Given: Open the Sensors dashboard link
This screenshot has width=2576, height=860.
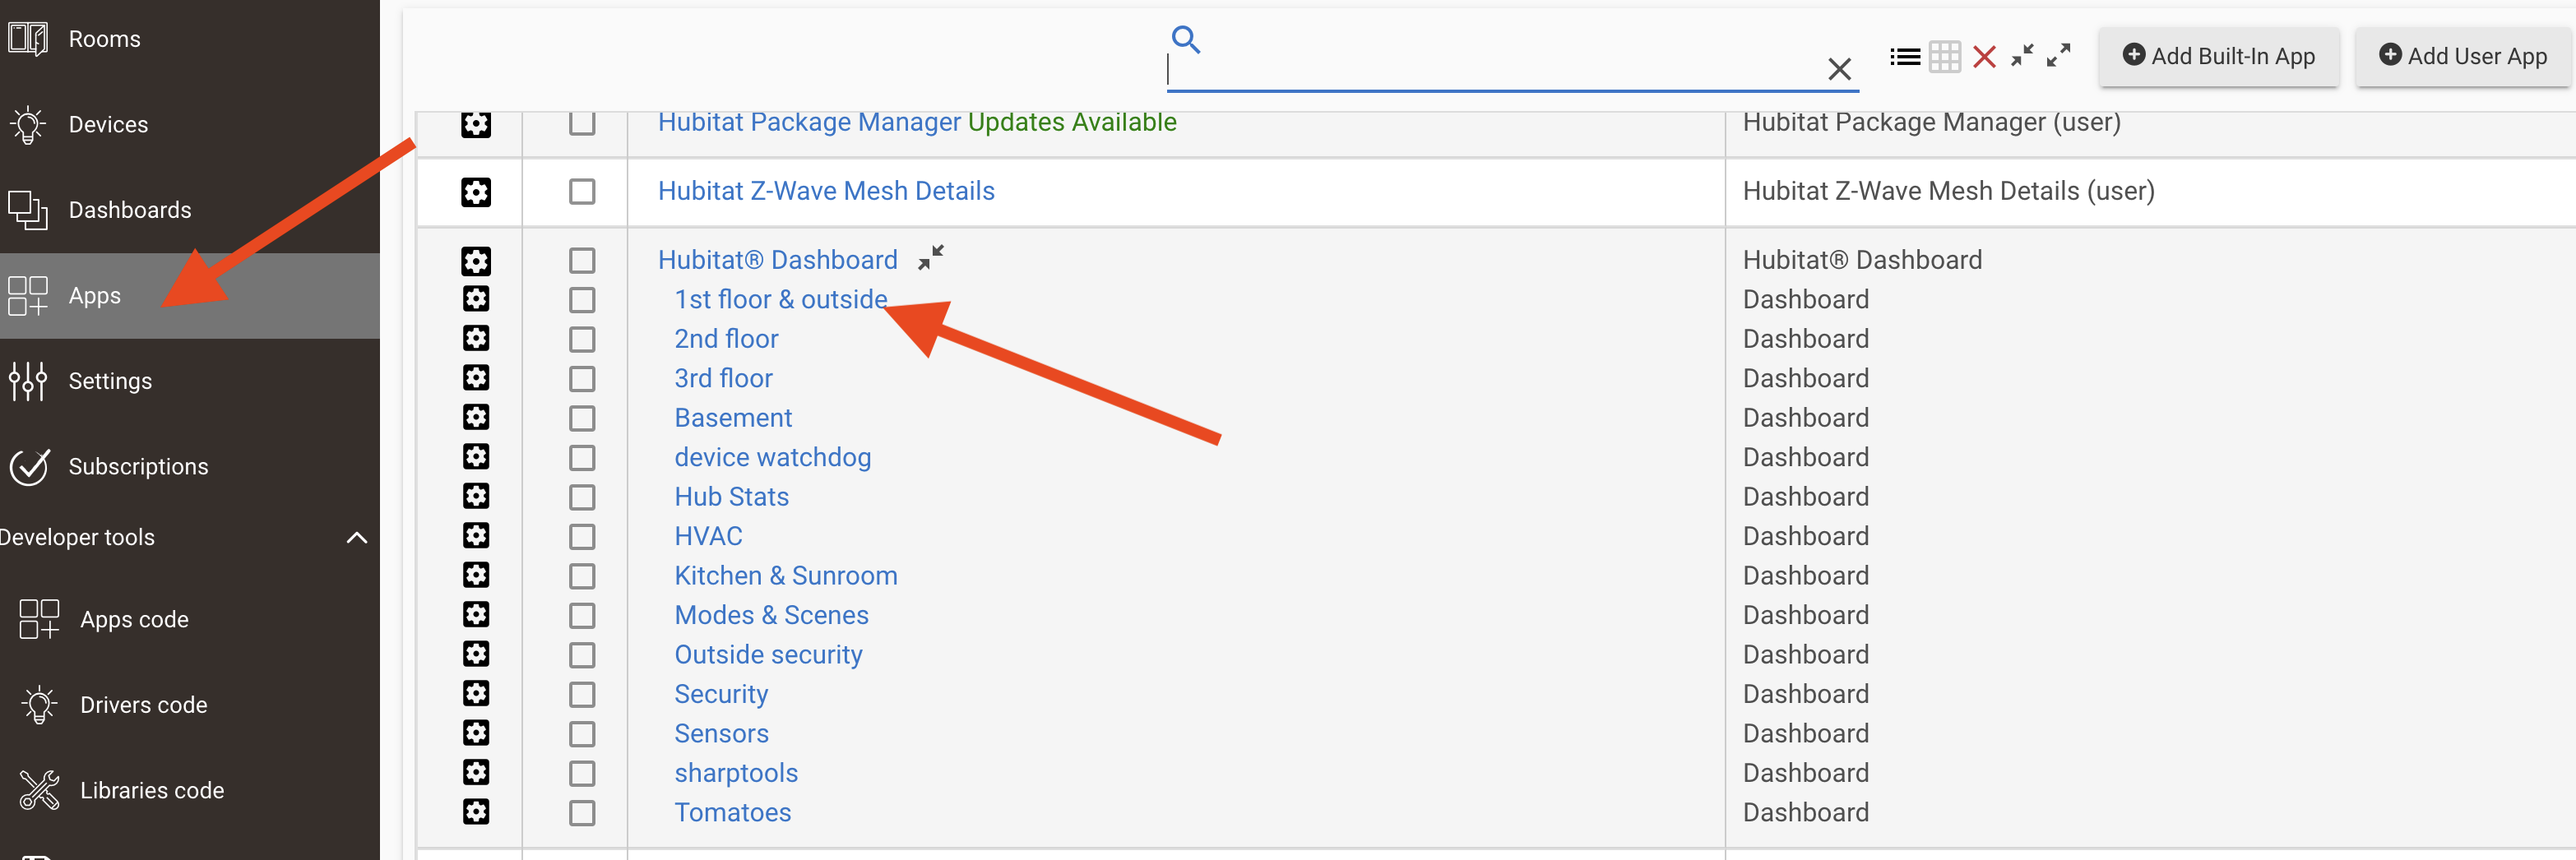Looking at the screenshot, I should tap(722, 734).
